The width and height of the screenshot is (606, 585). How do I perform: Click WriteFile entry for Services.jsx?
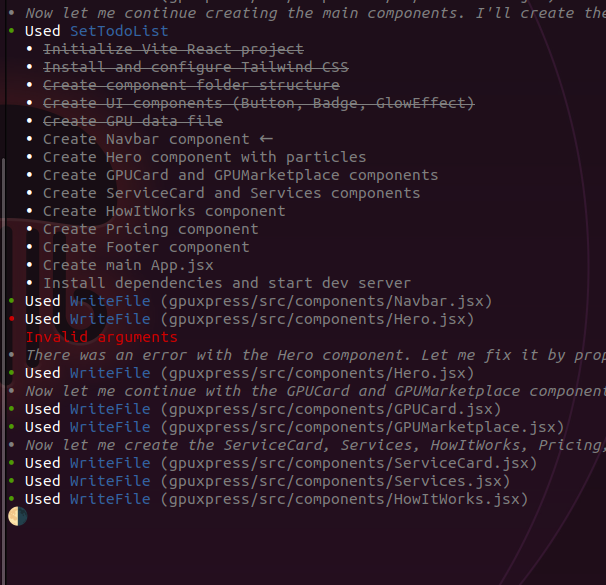point(267,481)
